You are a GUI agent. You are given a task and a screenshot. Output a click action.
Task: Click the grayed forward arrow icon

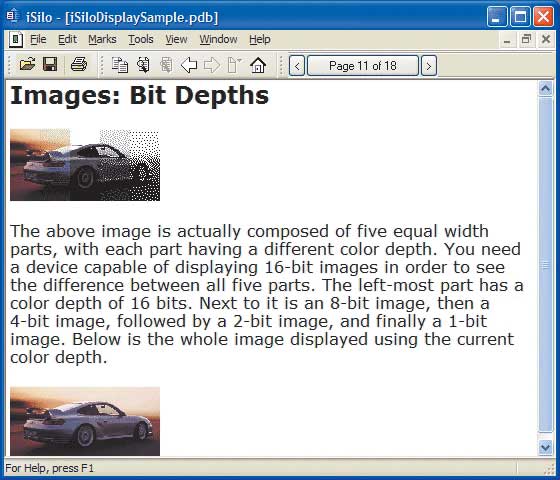[212, 65]
